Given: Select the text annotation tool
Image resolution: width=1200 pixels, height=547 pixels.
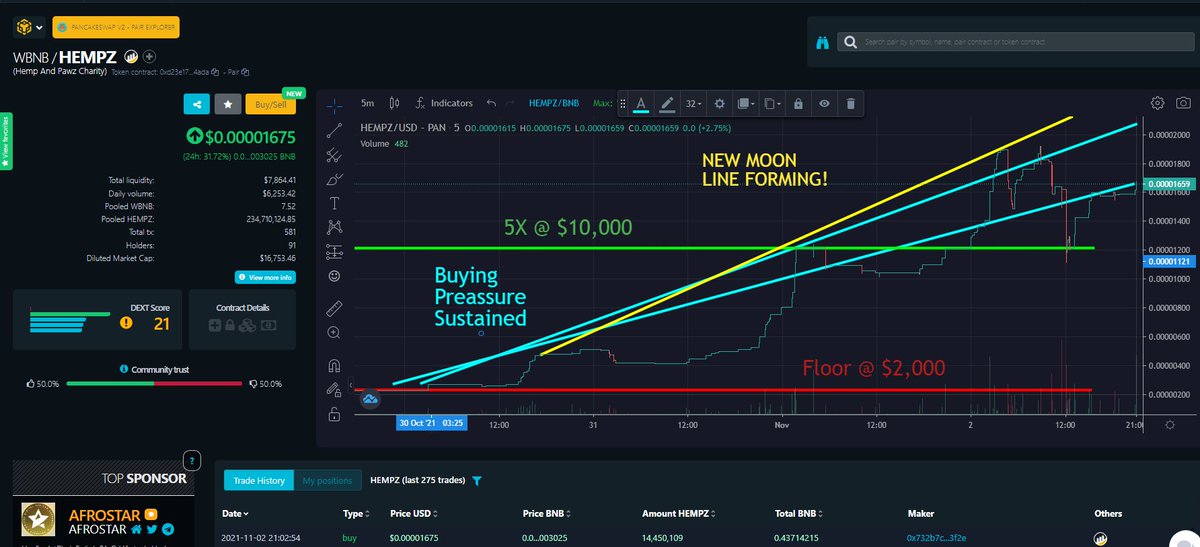Looking at the screenshot, I should 334,202.
